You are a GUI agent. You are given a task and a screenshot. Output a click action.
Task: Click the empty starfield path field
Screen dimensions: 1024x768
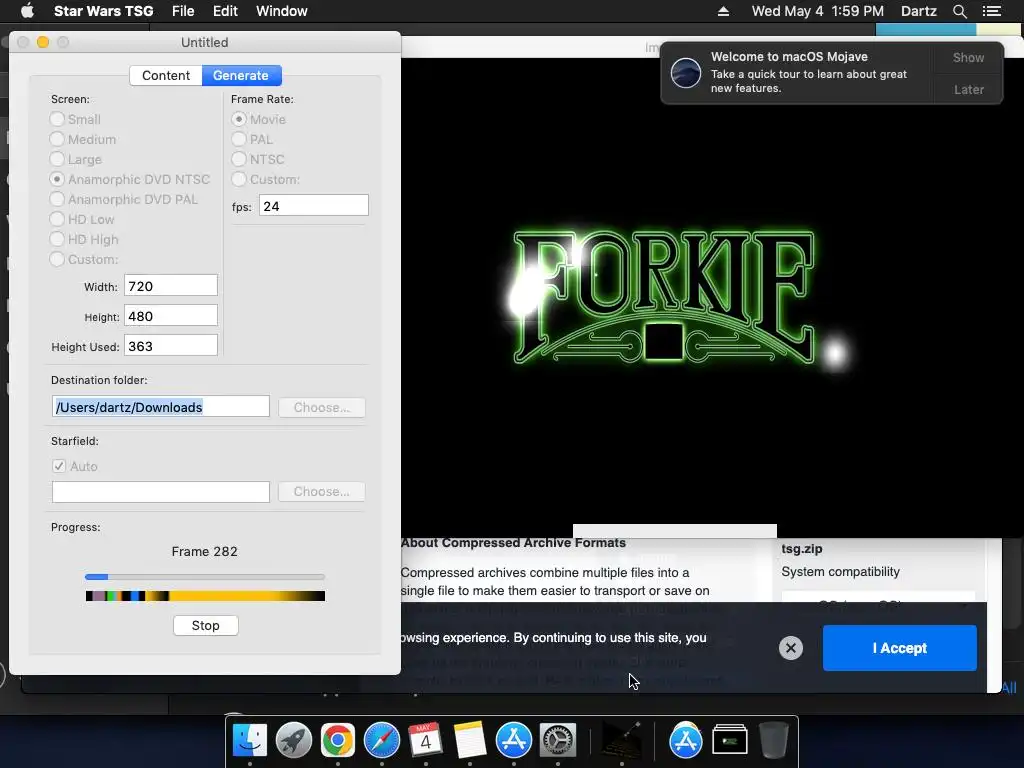coord(161,492)
